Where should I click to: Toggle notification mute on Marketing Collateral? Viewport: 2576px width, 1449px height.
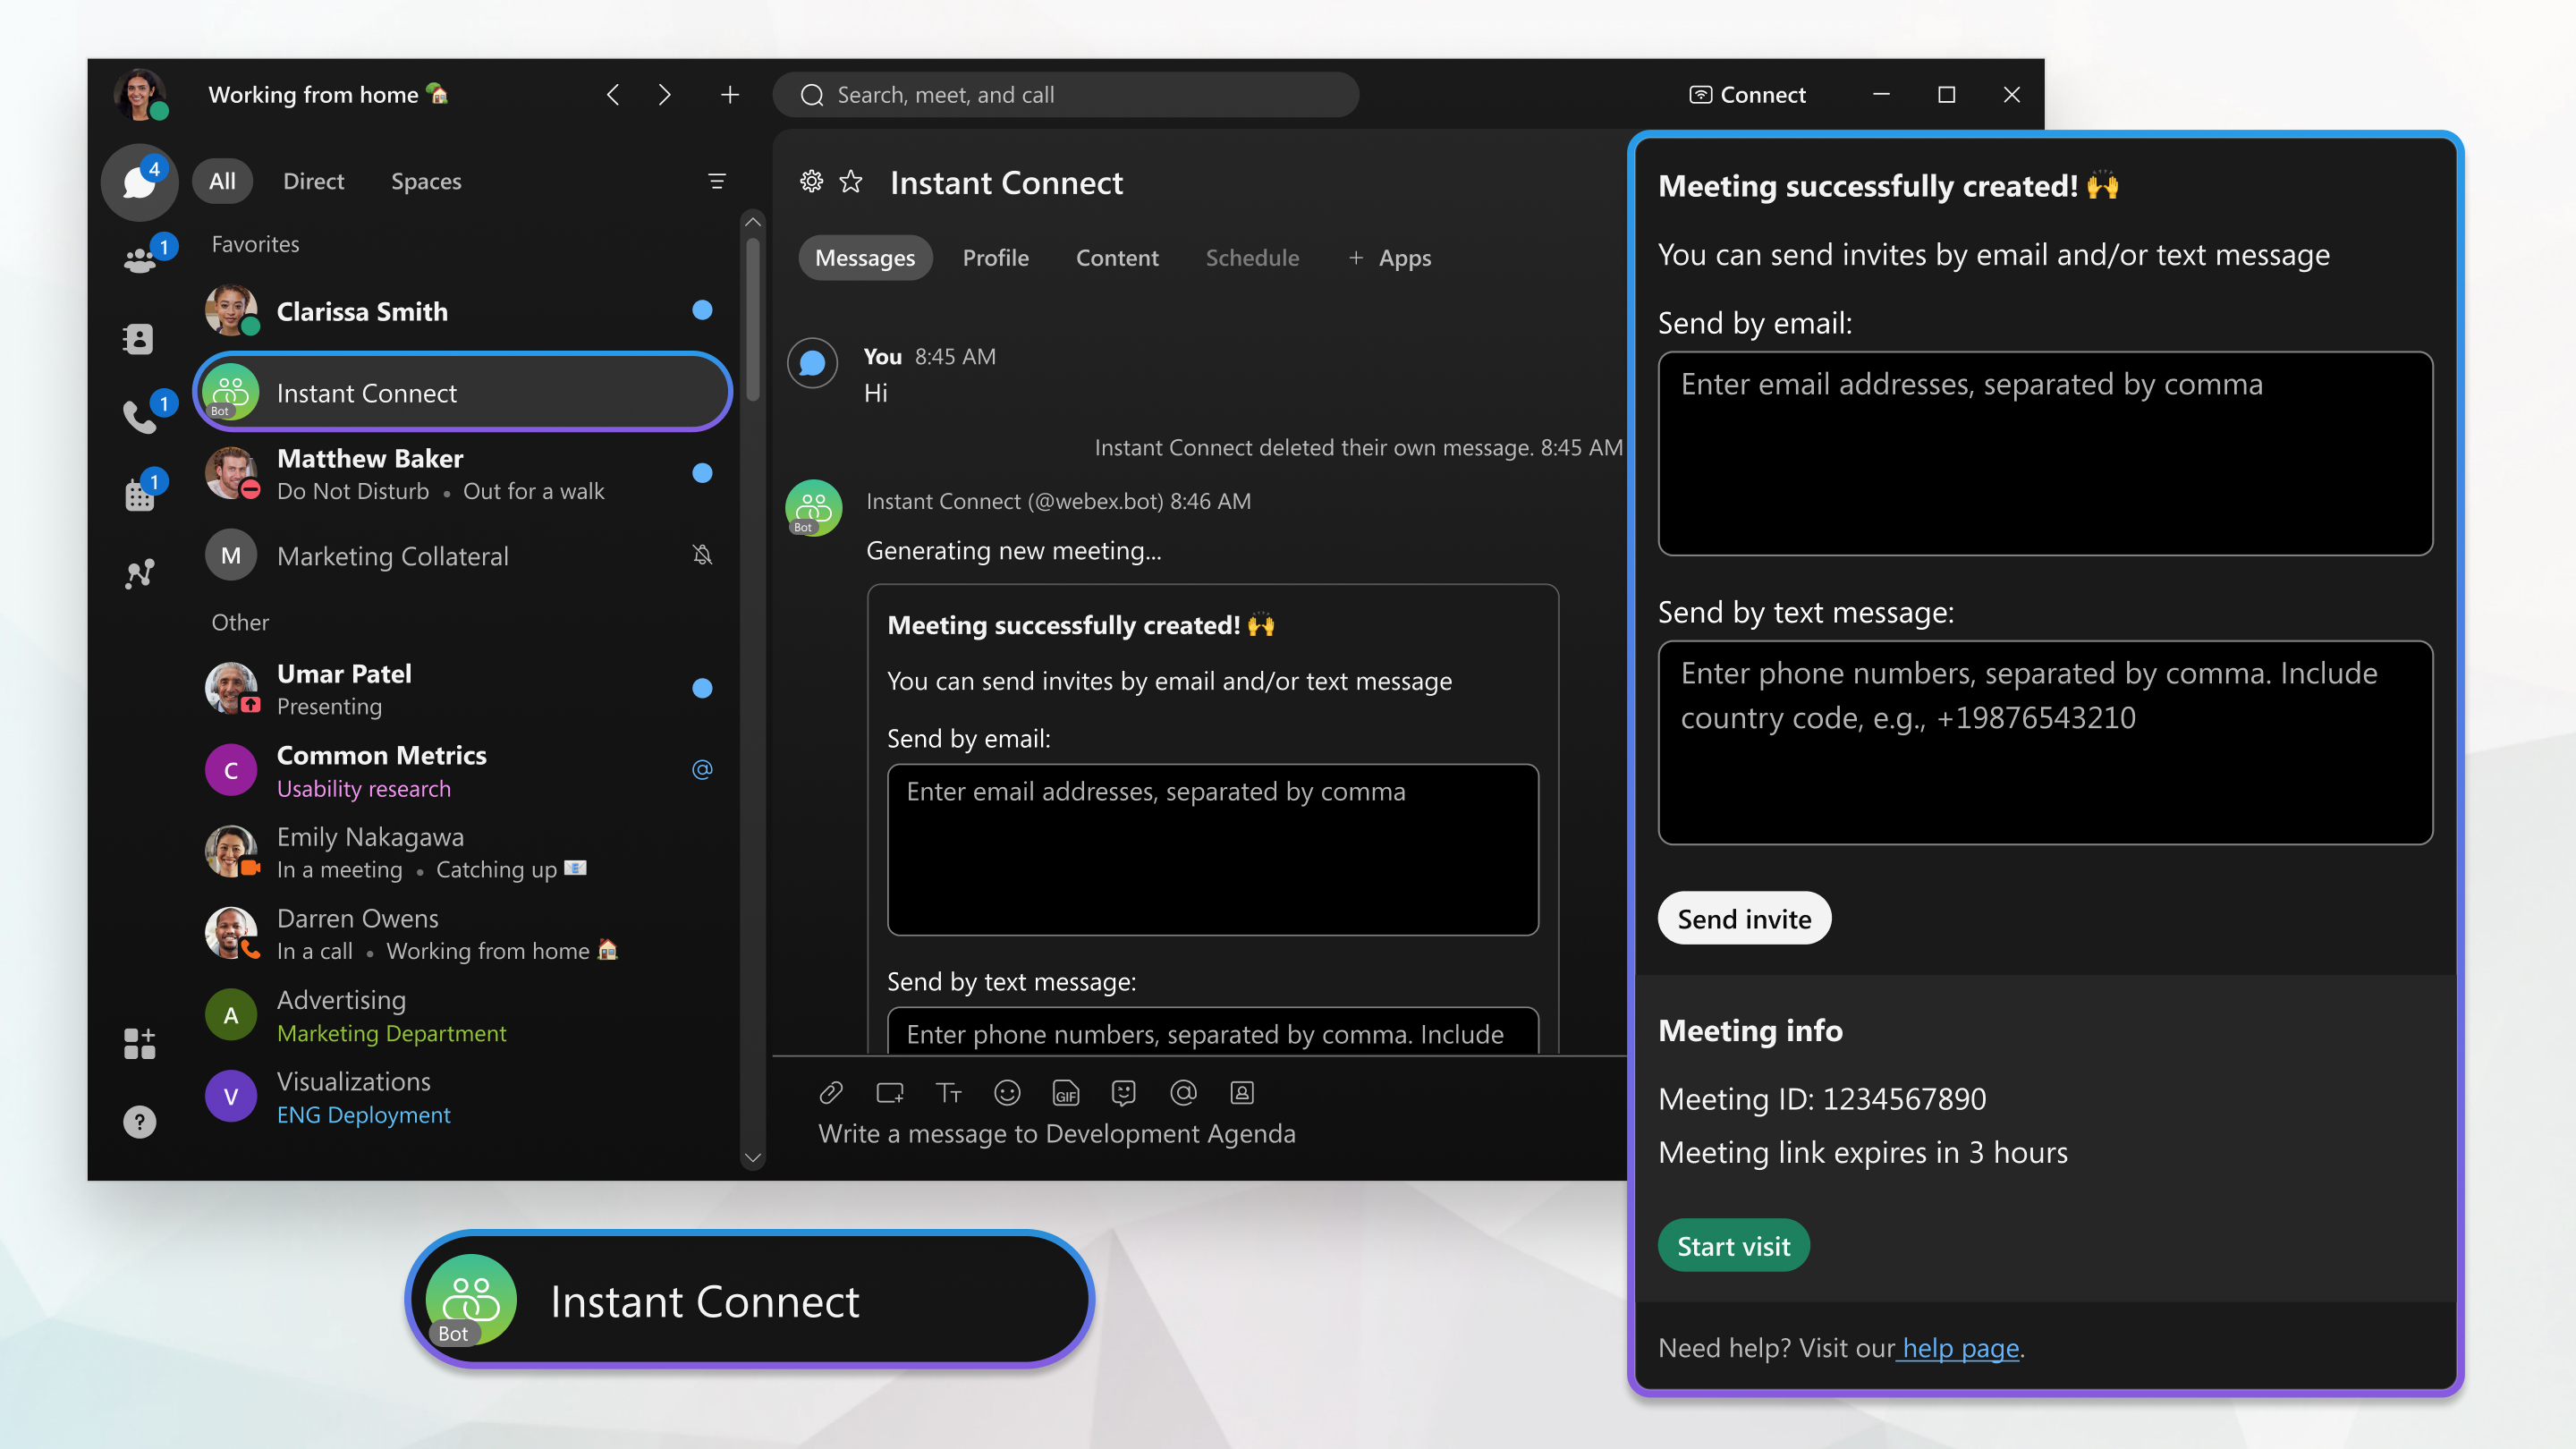(x=700, y=555)
